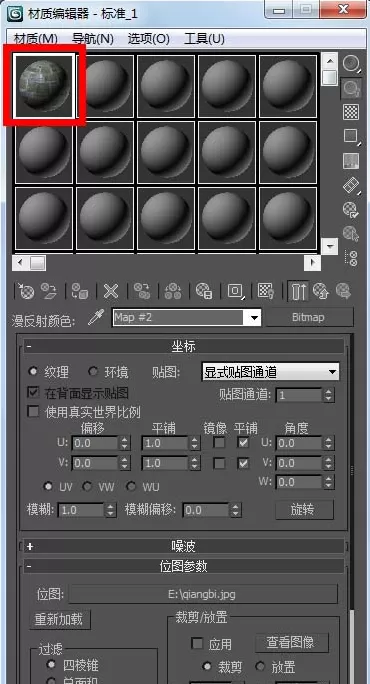Click Go Forward to Sibling icon

344,291
